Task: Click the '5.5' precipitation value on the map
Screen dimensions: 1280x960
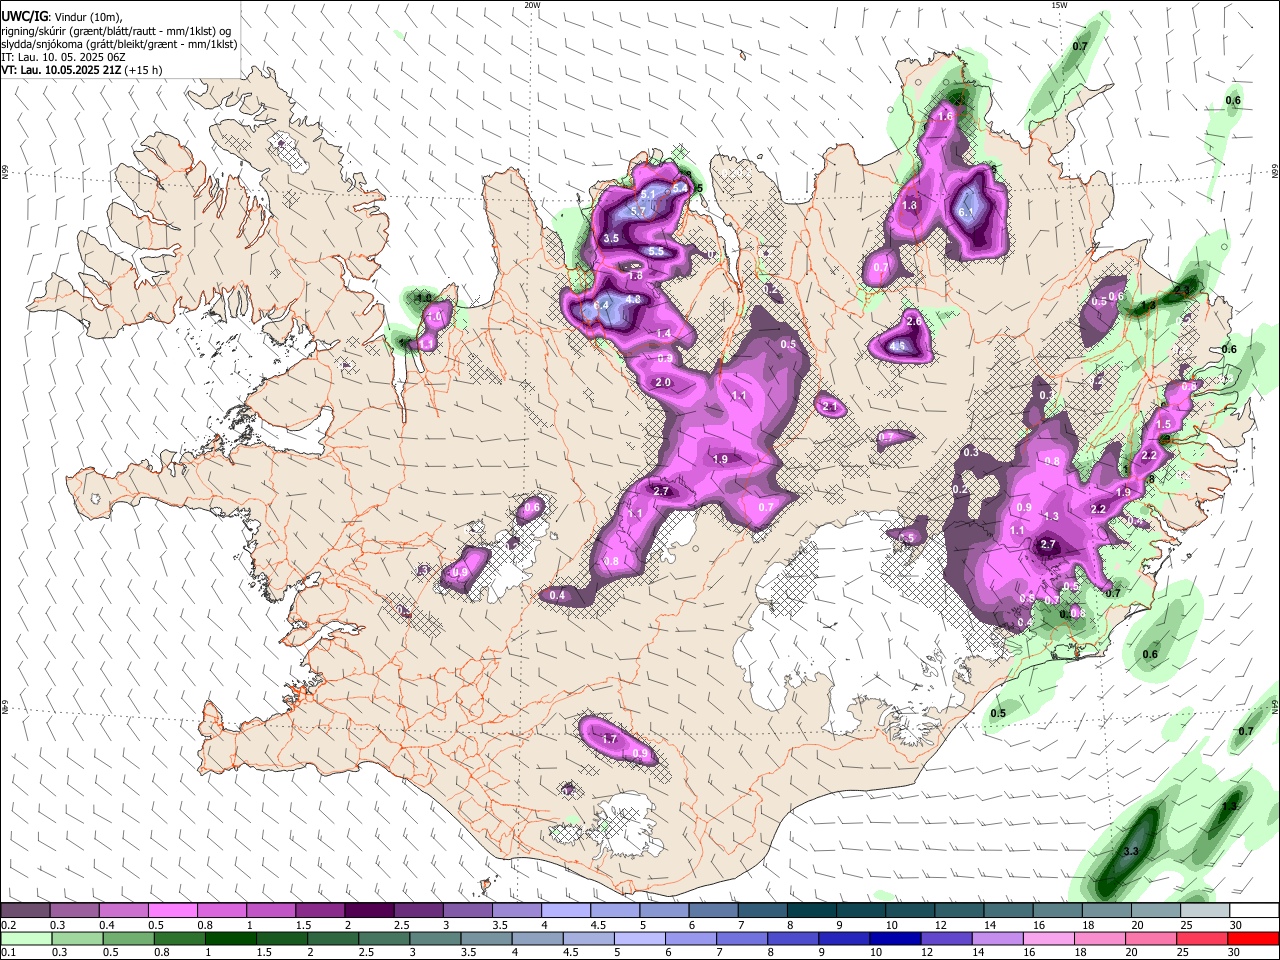Action: point(656,252)
